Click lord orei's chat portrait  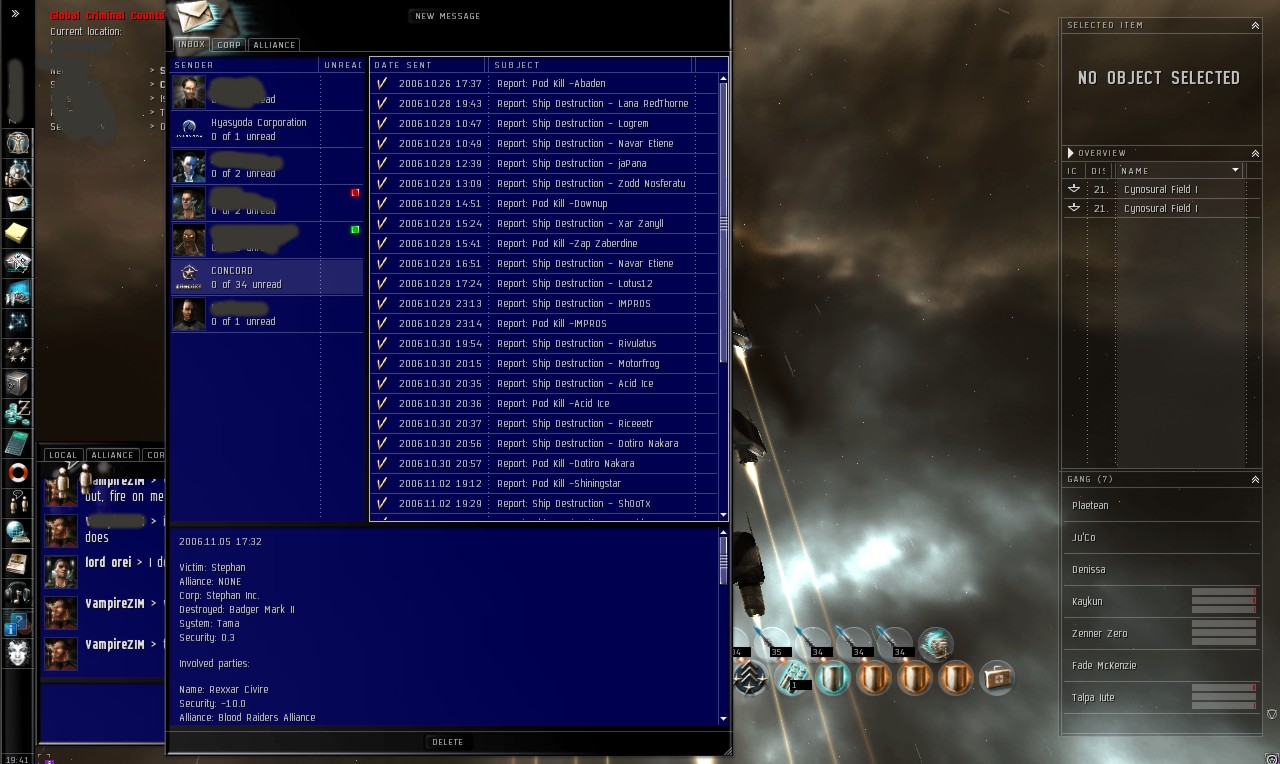click(x=61, y=572)
